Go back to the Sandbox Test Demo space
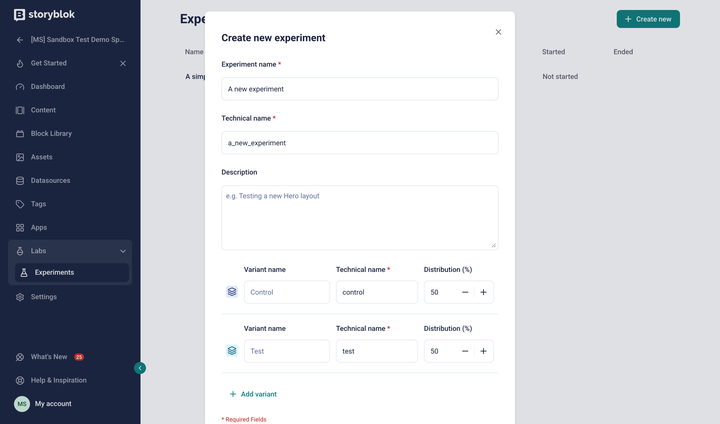 click(x=70, y=40)
